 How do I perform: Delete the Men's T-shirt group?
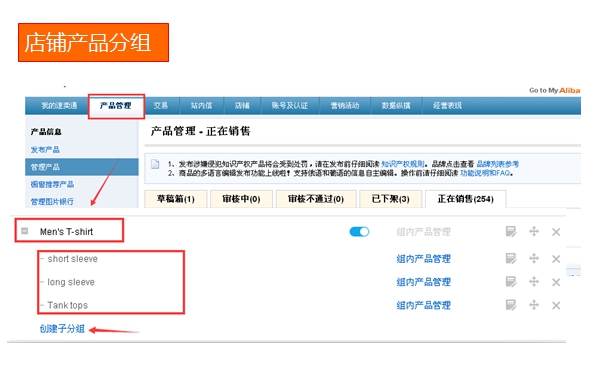pos(556,232)
